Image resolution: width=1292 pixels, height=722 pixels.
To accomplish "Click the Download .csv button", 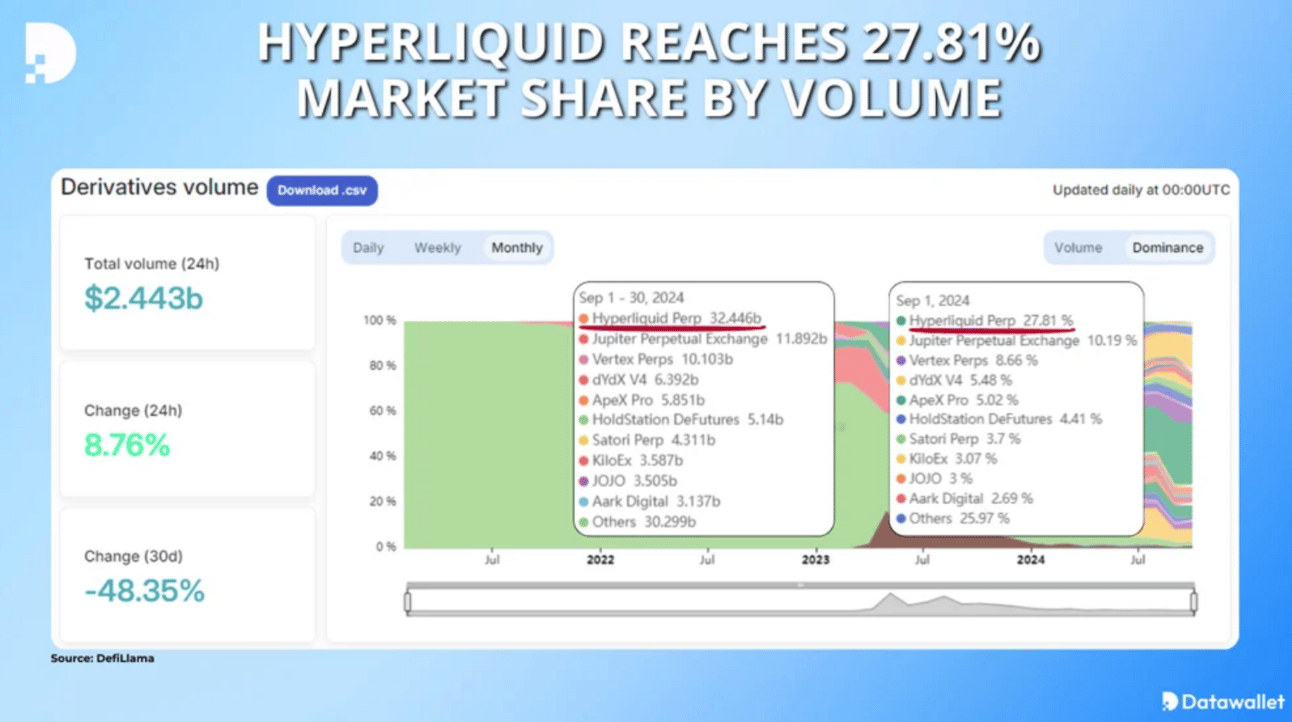I will [322, 190].
